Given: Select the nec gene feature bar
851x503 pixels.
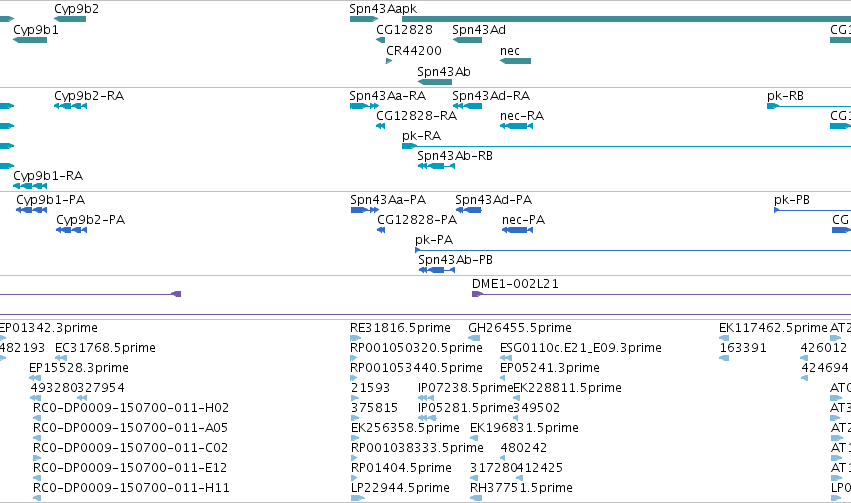Looking at the screenshot, I should (515, 61).
